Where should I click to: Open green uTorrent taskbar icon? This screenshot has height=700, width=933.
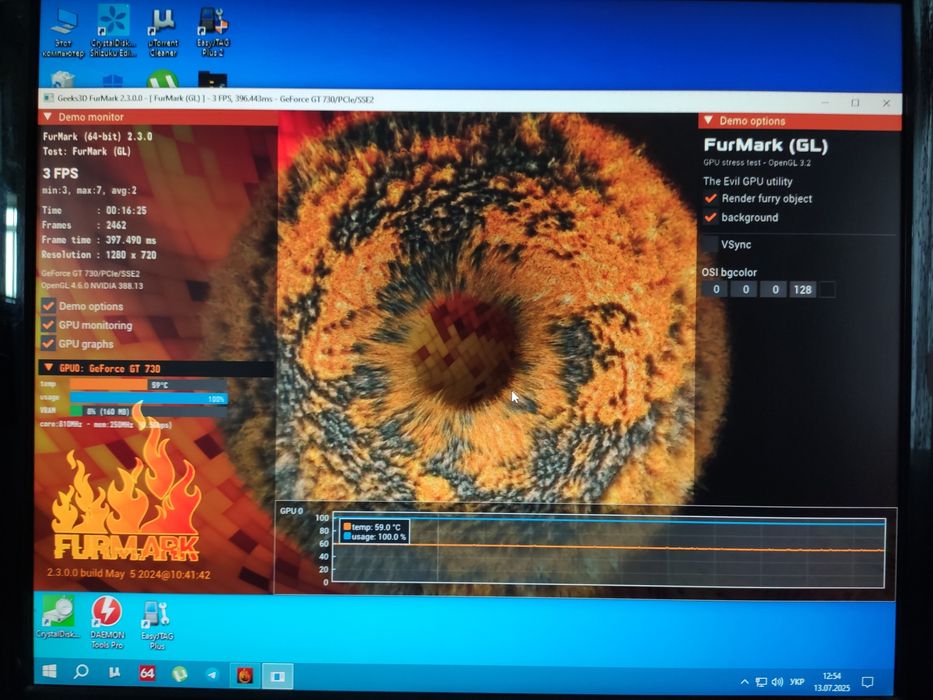(179, 674)
